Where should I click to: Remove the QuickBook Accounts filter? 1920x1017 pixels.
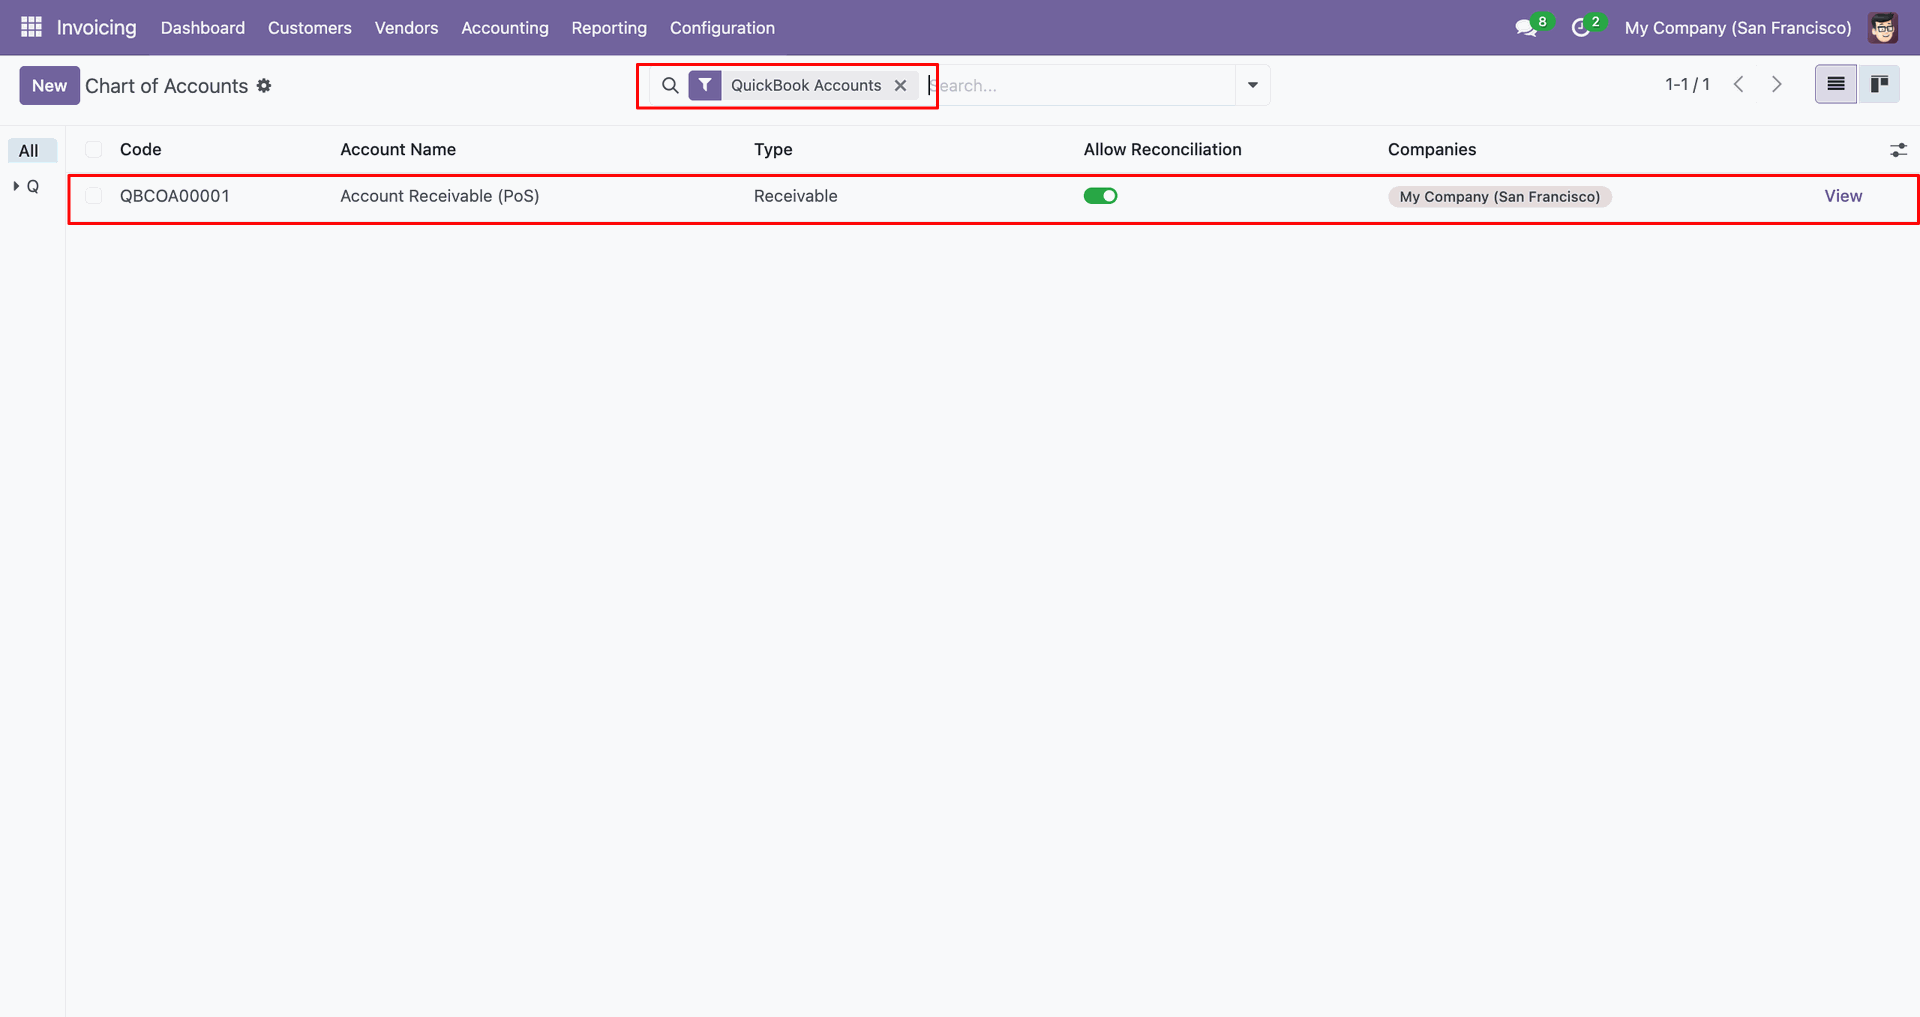pyautogui.click(x=900, y=86)
